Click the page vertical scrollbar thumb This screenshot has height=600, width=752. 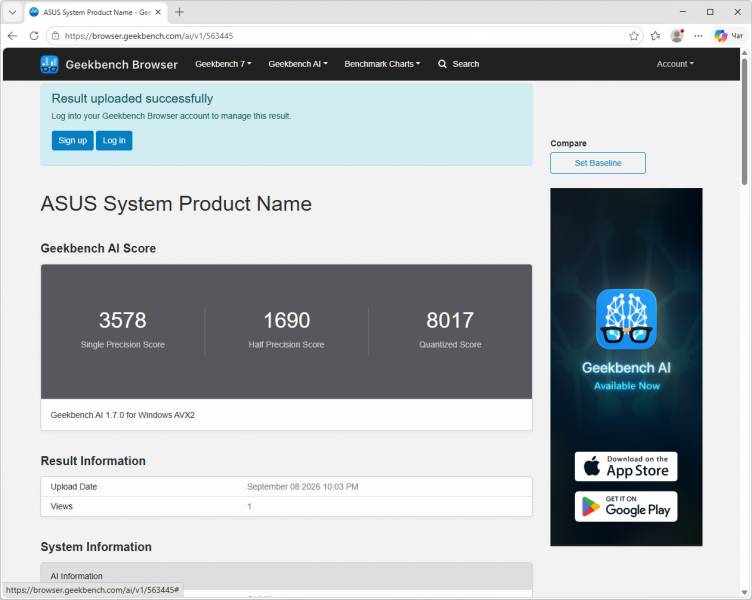744,121
